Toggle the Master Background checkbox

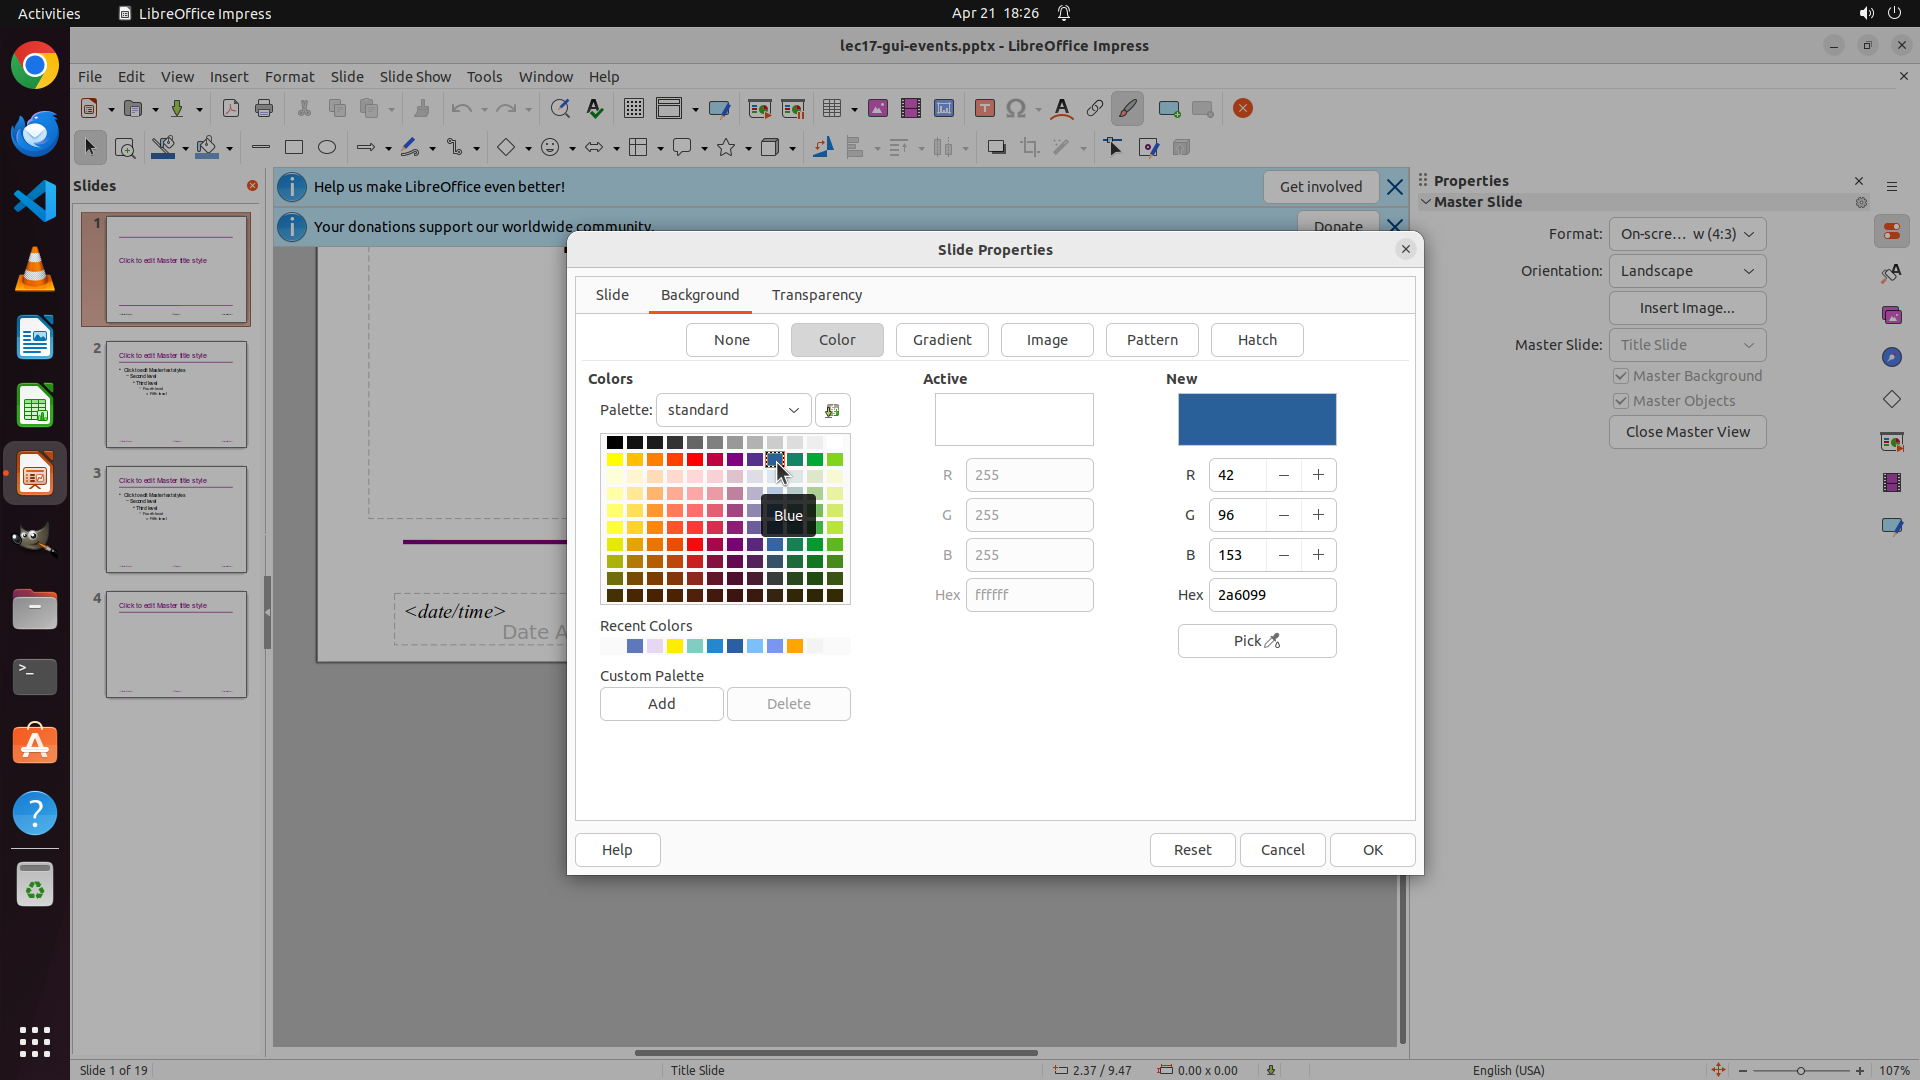1621,376
